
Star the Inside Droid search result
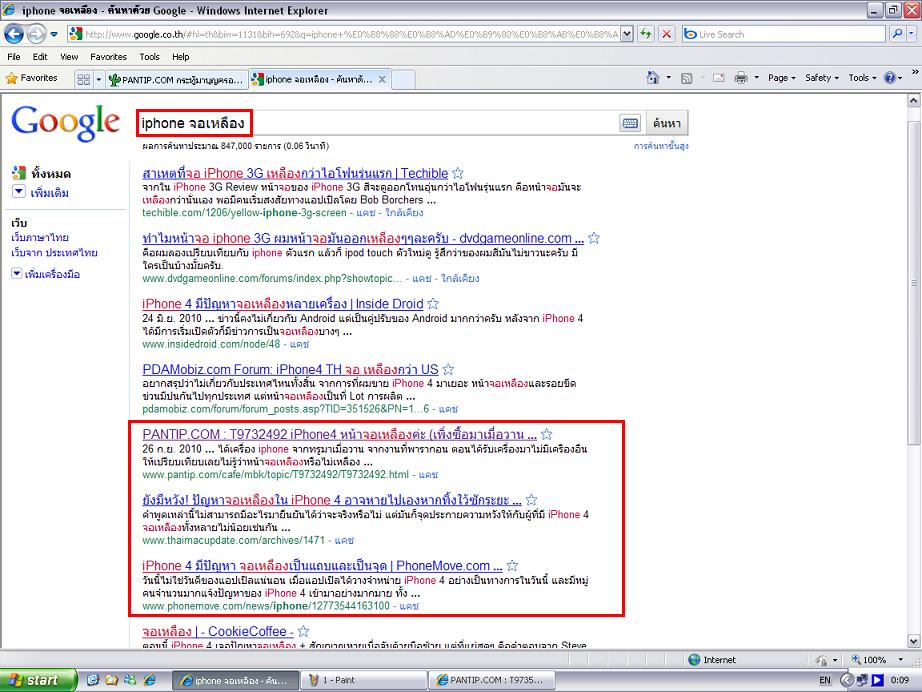(x=433, y=303)
